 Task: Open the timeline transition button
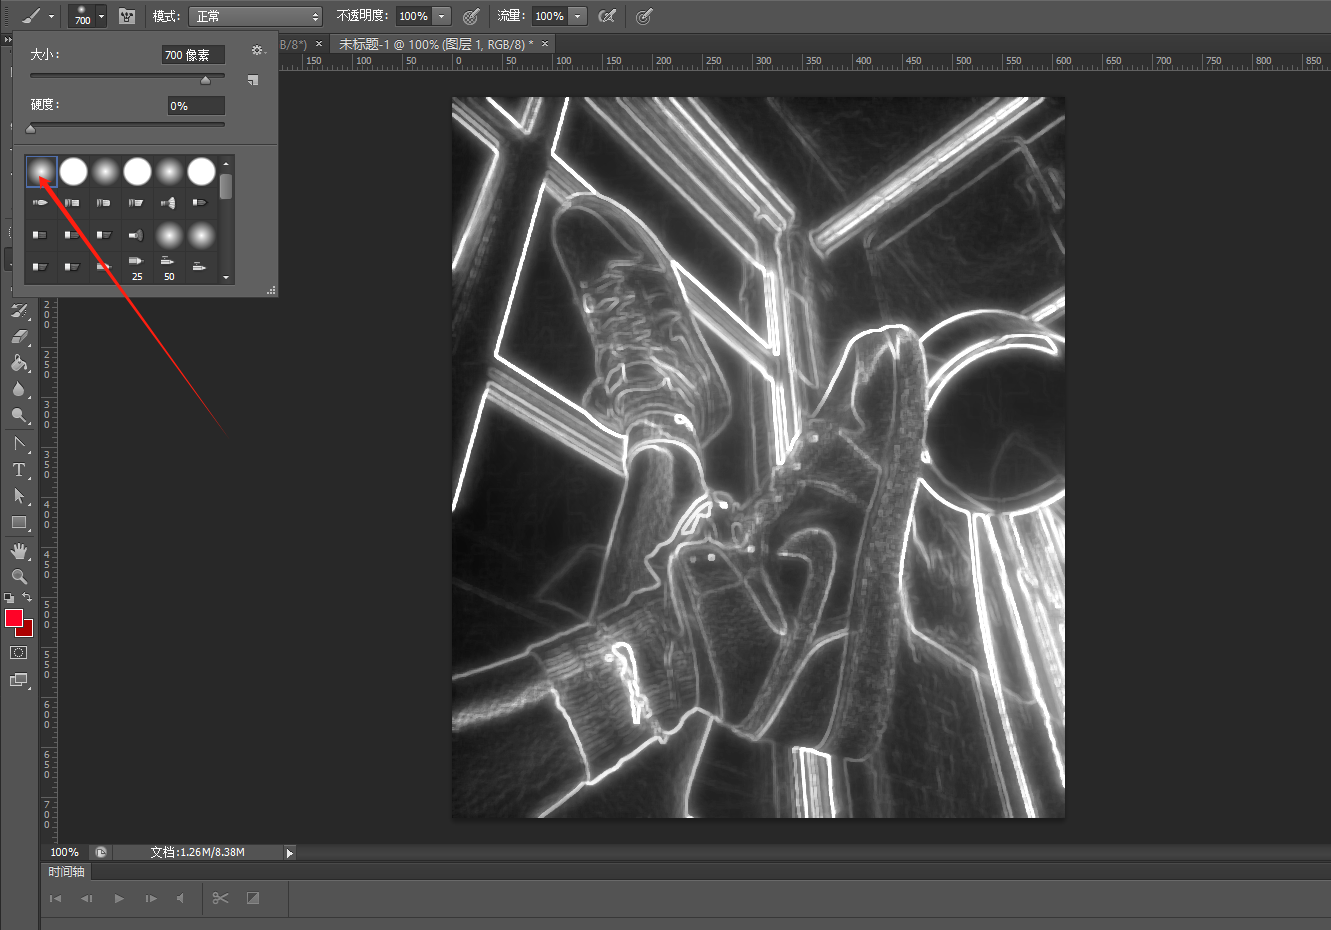click(253, 898)
